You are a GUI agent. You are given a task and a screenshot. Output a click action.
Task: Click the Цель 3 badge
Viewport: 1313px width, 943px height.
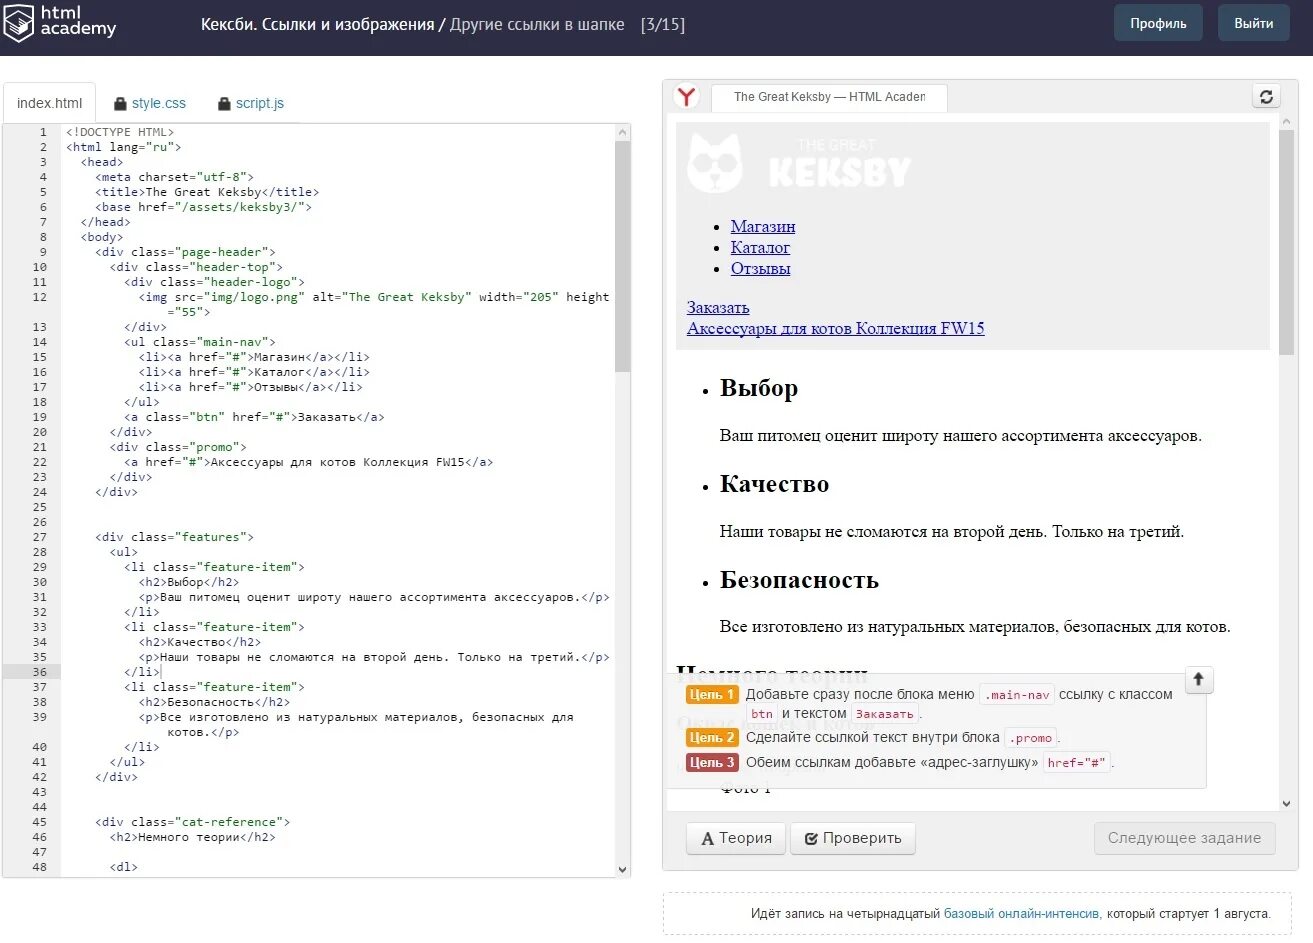click(712, 762)
